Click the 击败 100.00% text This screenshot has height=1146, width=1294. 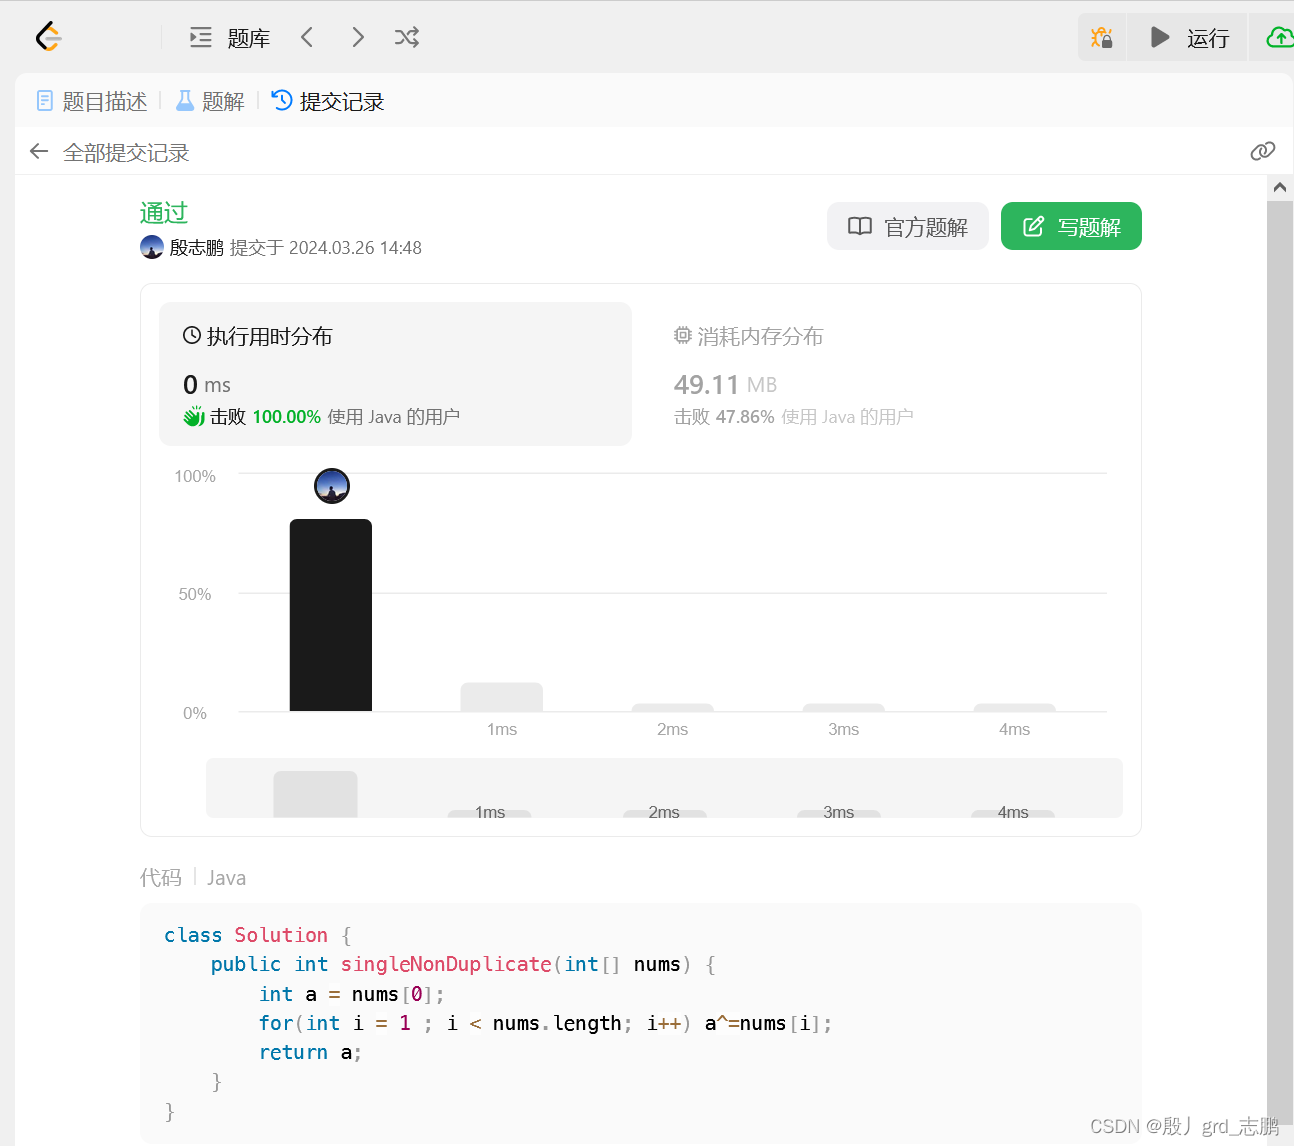point(265,417)
